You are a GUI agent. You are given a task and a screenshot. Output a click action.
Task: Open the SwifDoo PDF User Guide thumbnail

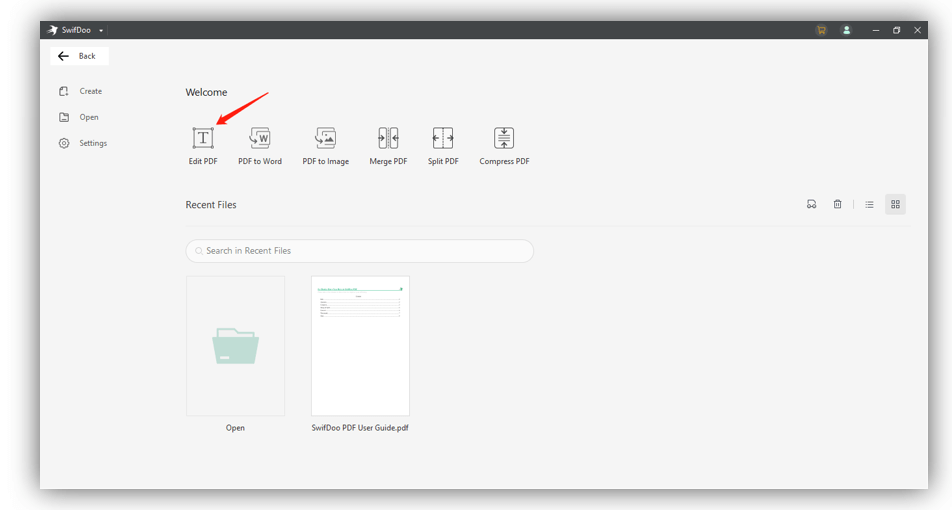[360, 346]
